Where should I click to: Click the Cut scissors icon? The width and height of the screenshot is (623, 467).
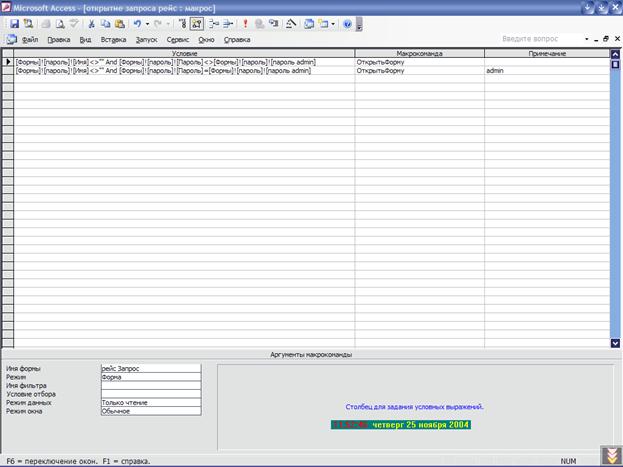coord(91,23)
